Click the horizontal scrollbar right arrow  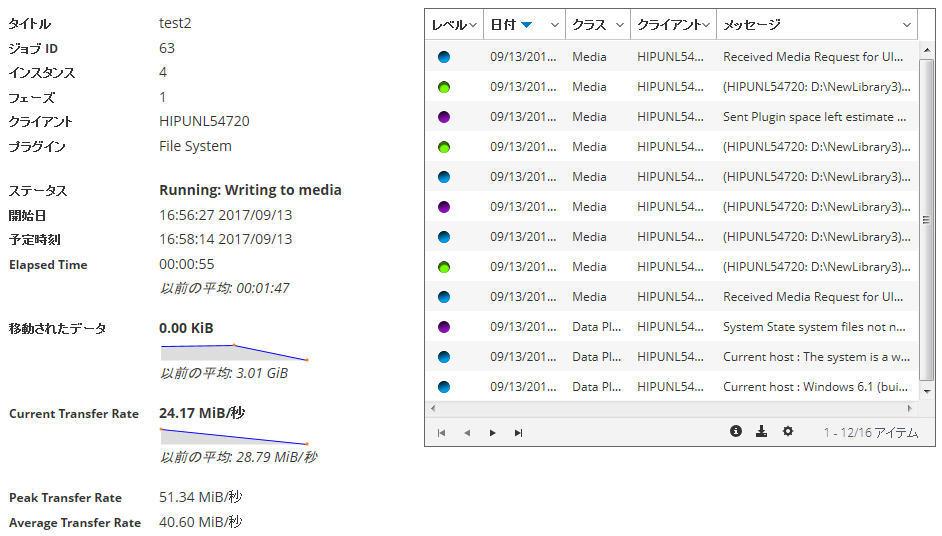pyautogui.click(x=910, y=409)
